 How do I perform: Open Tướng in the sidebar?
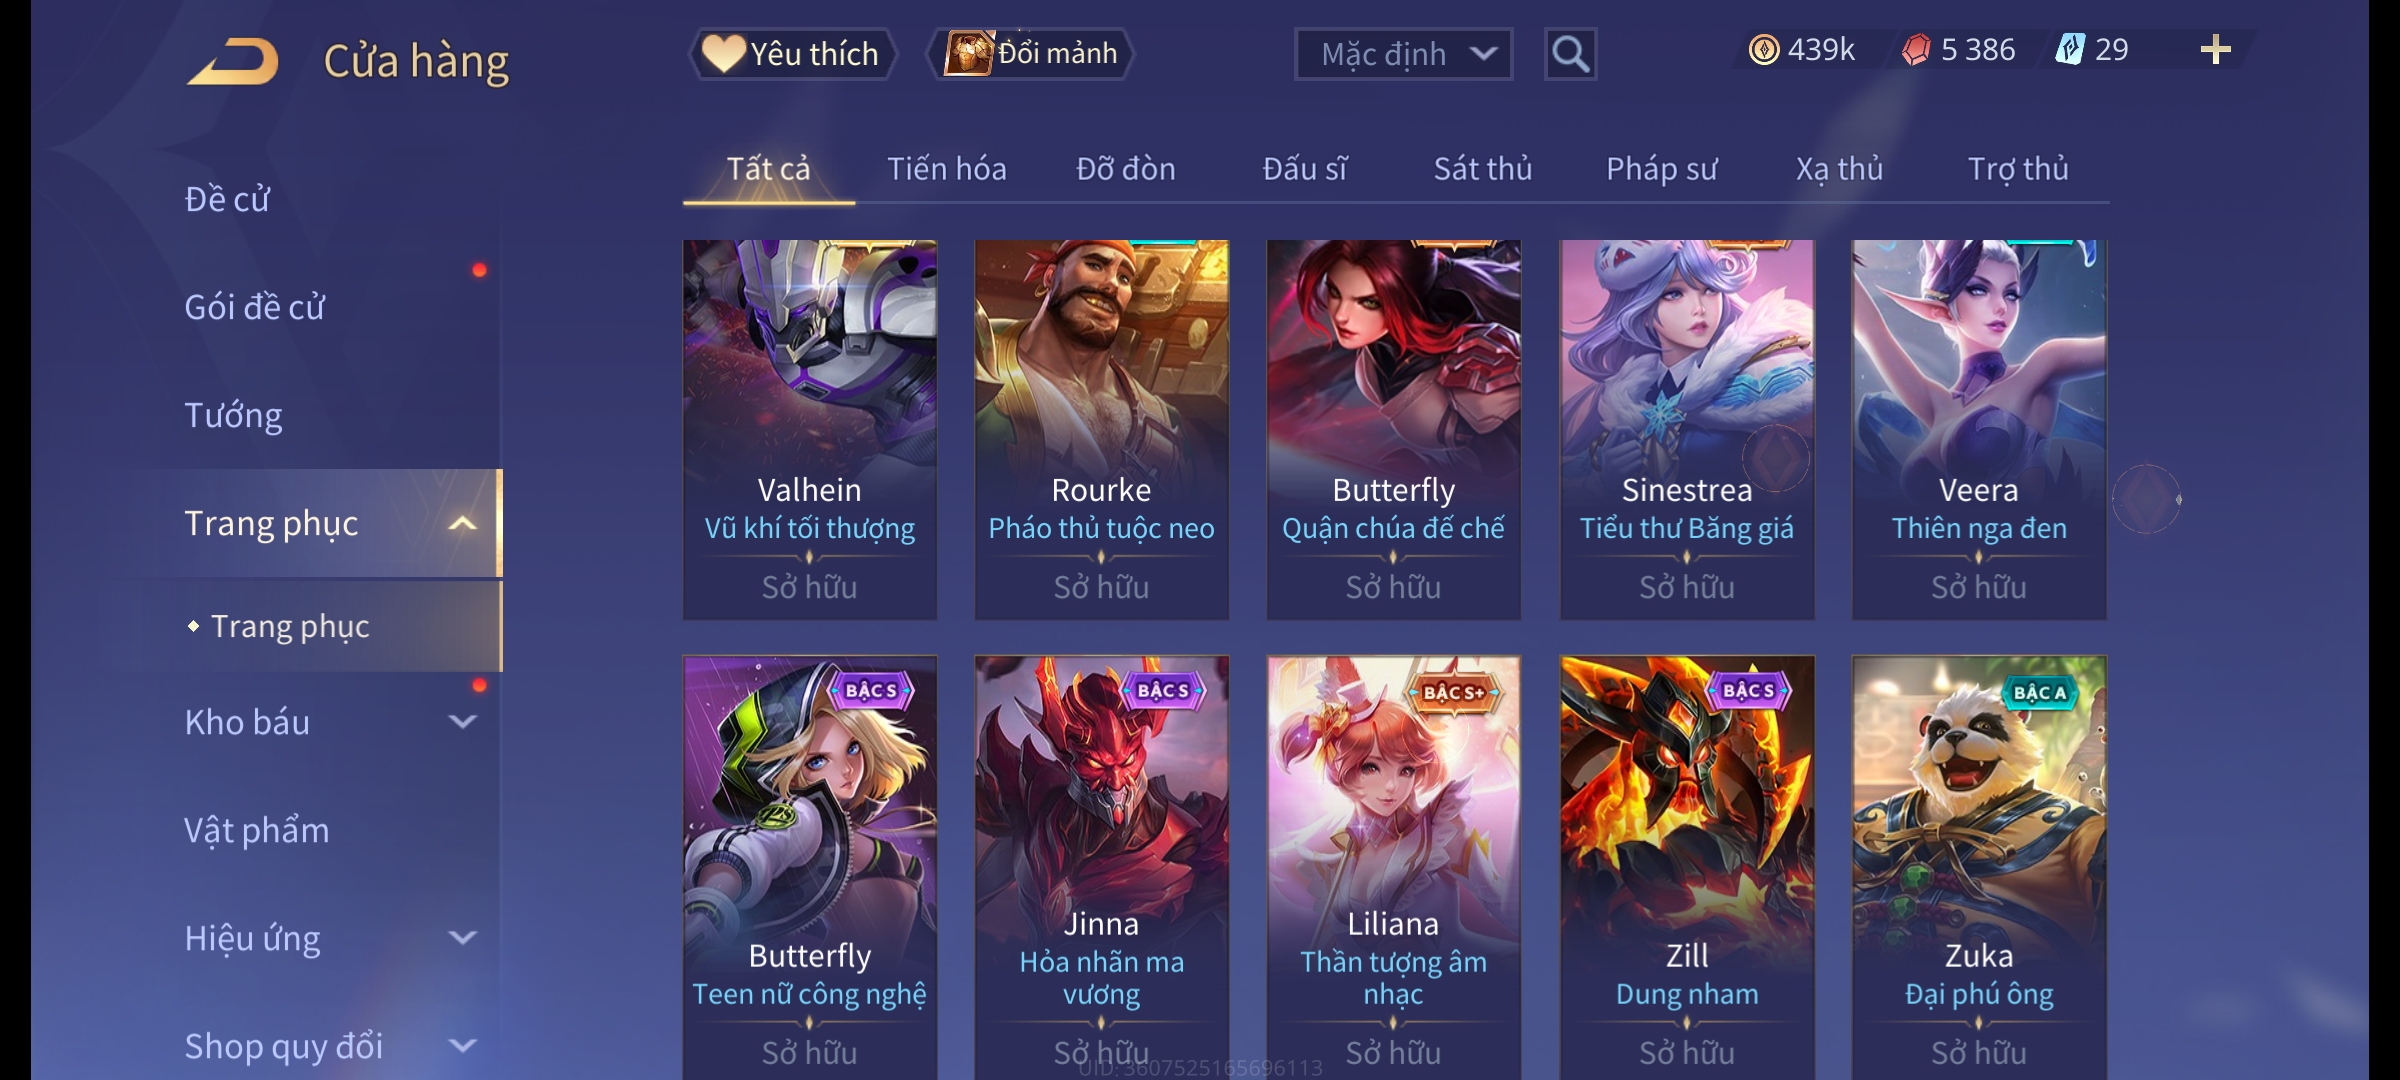pyautogui.click(x=233, y=416)
